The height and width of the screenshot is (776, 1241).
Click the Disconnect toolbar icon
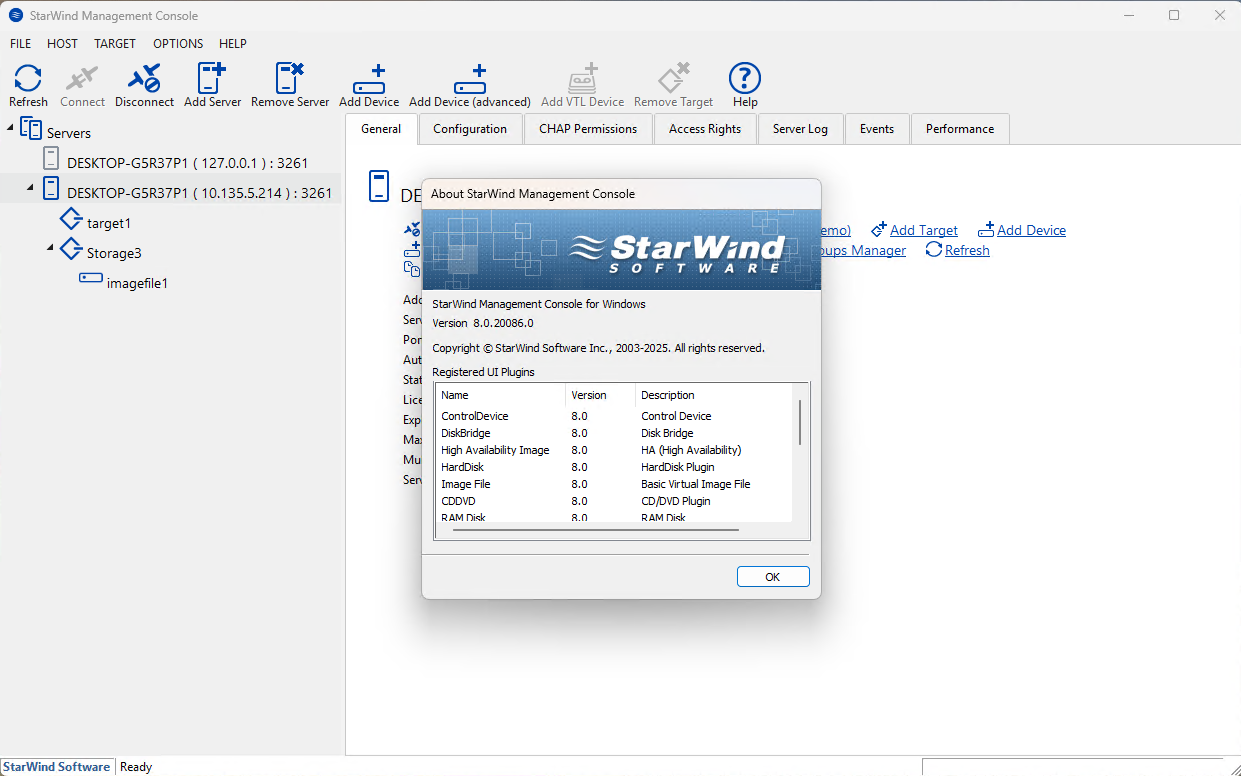click(x=144, y=78)
